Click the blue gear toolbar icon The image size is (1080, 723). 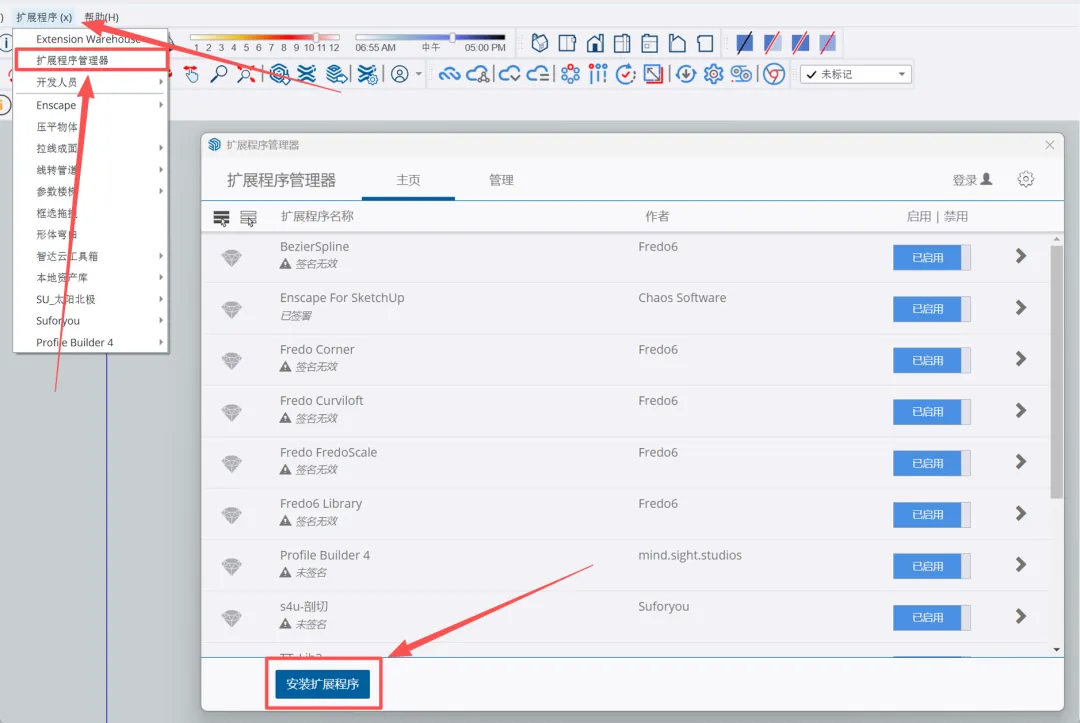tap(713, 74)
